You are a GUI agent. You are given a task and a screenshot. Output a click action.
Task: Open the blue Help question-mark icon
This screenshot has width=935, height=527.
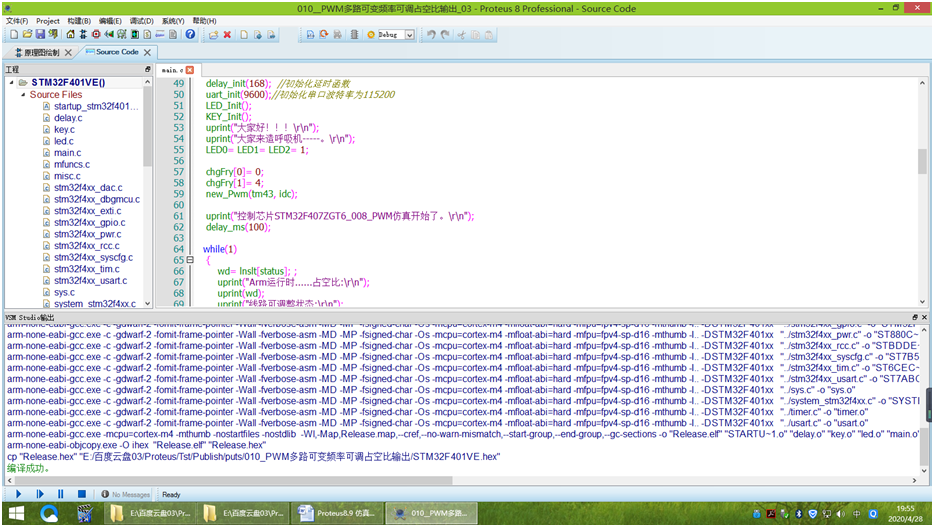[190, 35]
